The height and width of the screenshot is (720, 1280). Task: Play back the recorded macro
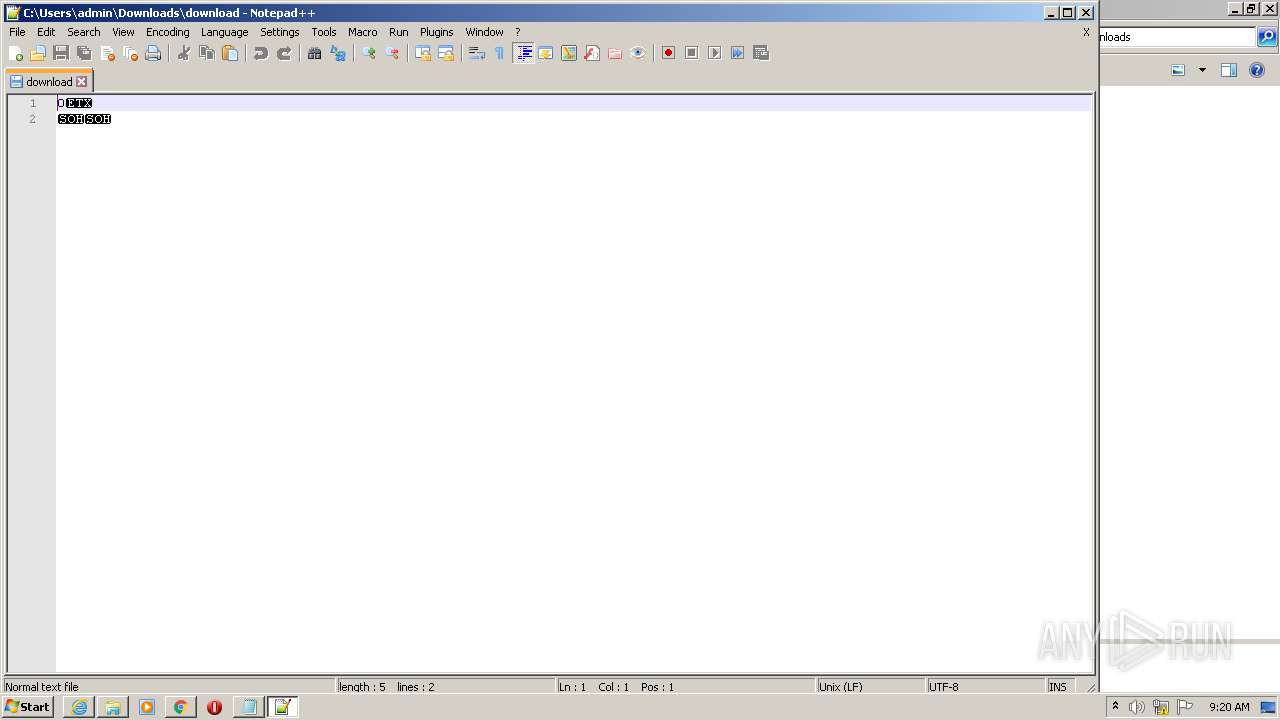pos(715,53)
